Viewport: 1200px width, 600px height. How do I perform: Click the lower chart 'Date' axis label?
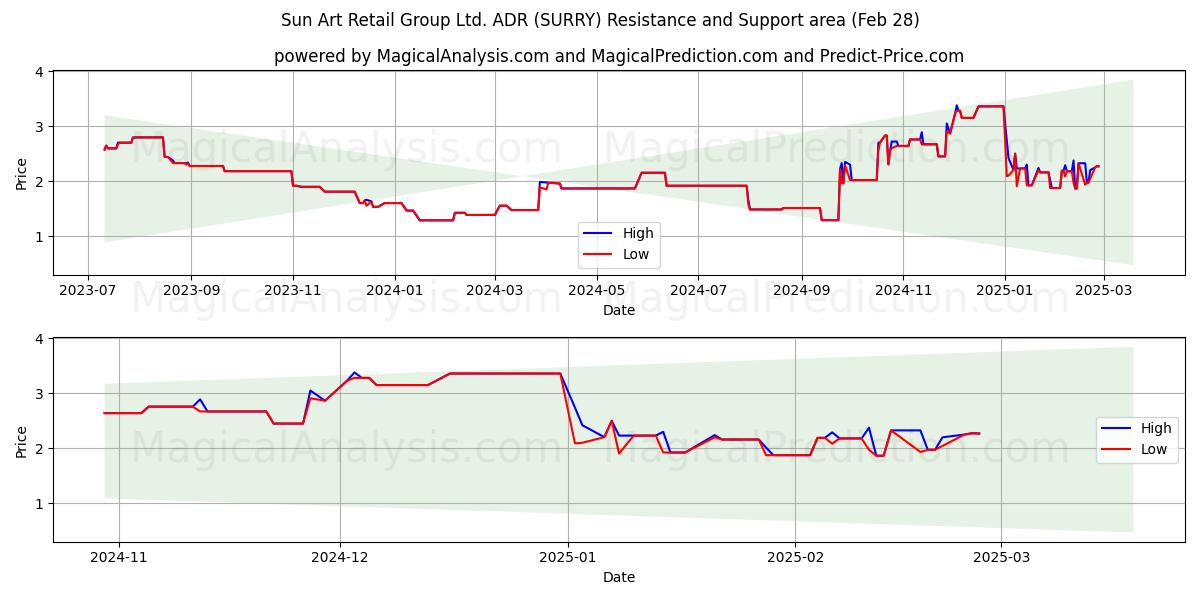tap(619, 577)
